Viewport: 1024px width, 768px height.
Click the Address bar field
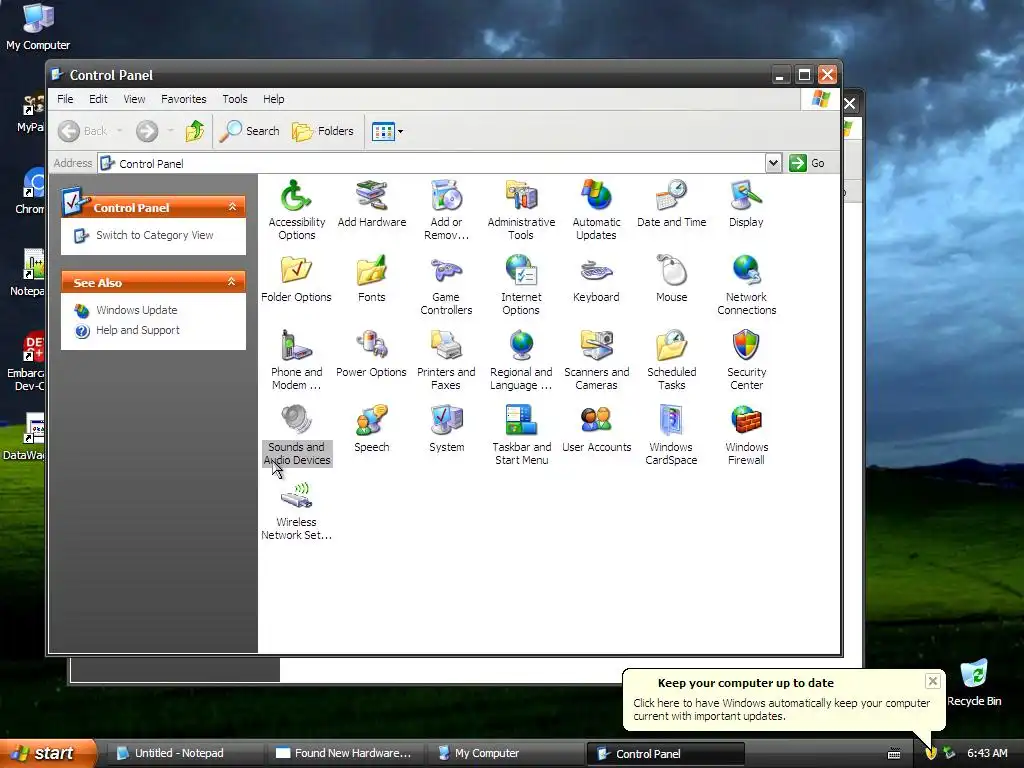[432, 163]
